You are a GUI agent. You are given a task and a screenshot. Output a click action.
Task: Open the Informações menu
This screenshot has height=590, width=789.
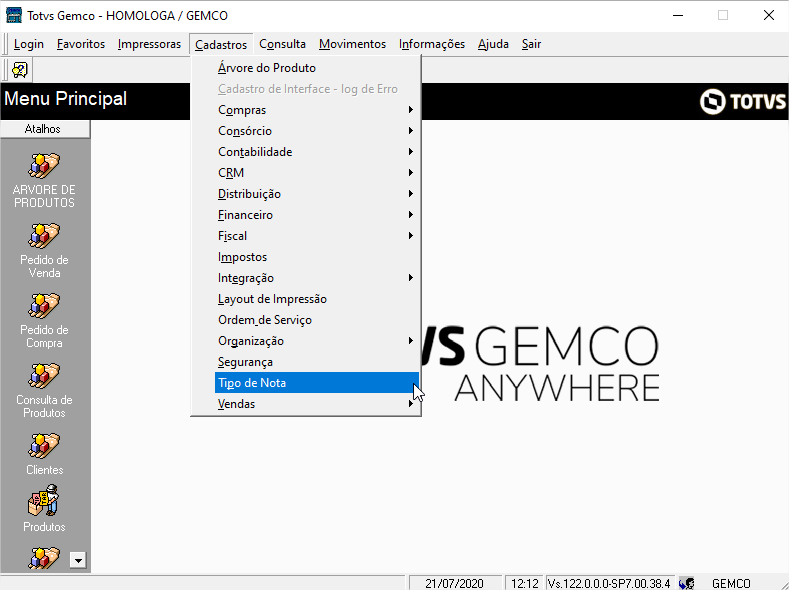[x=432, y=44]
